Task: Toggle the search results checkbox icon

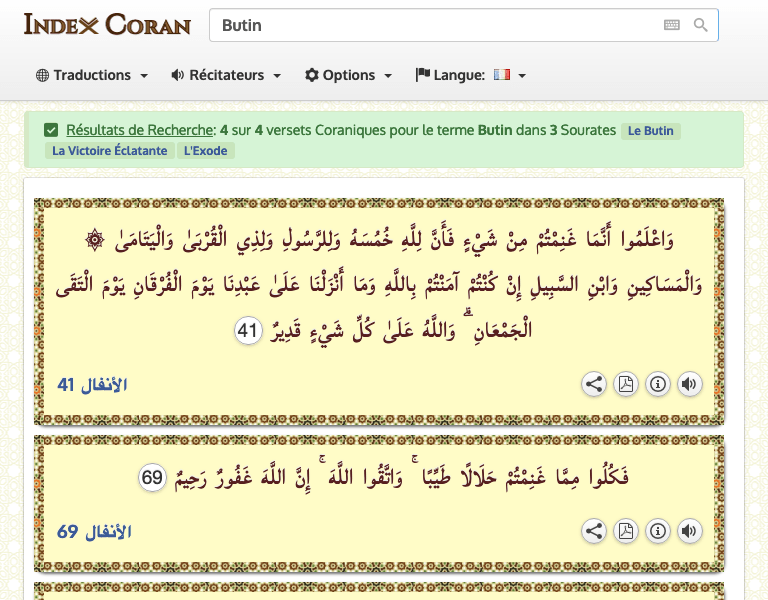Action: [51, 130]
